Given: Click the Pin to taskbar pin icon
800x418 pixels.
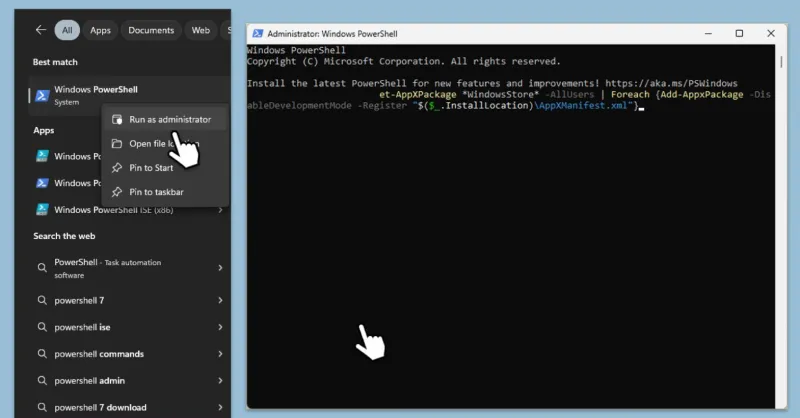Looking at the screenshot, I should click(x=117, y=192).
